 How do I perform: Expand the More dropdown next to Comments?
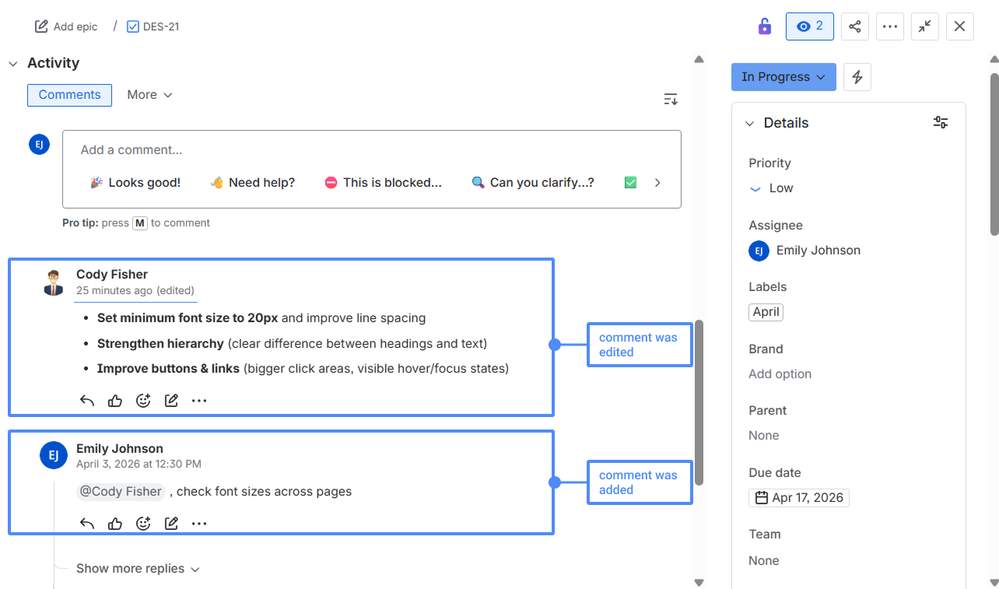pyautogui.click(x=149, y=94)
